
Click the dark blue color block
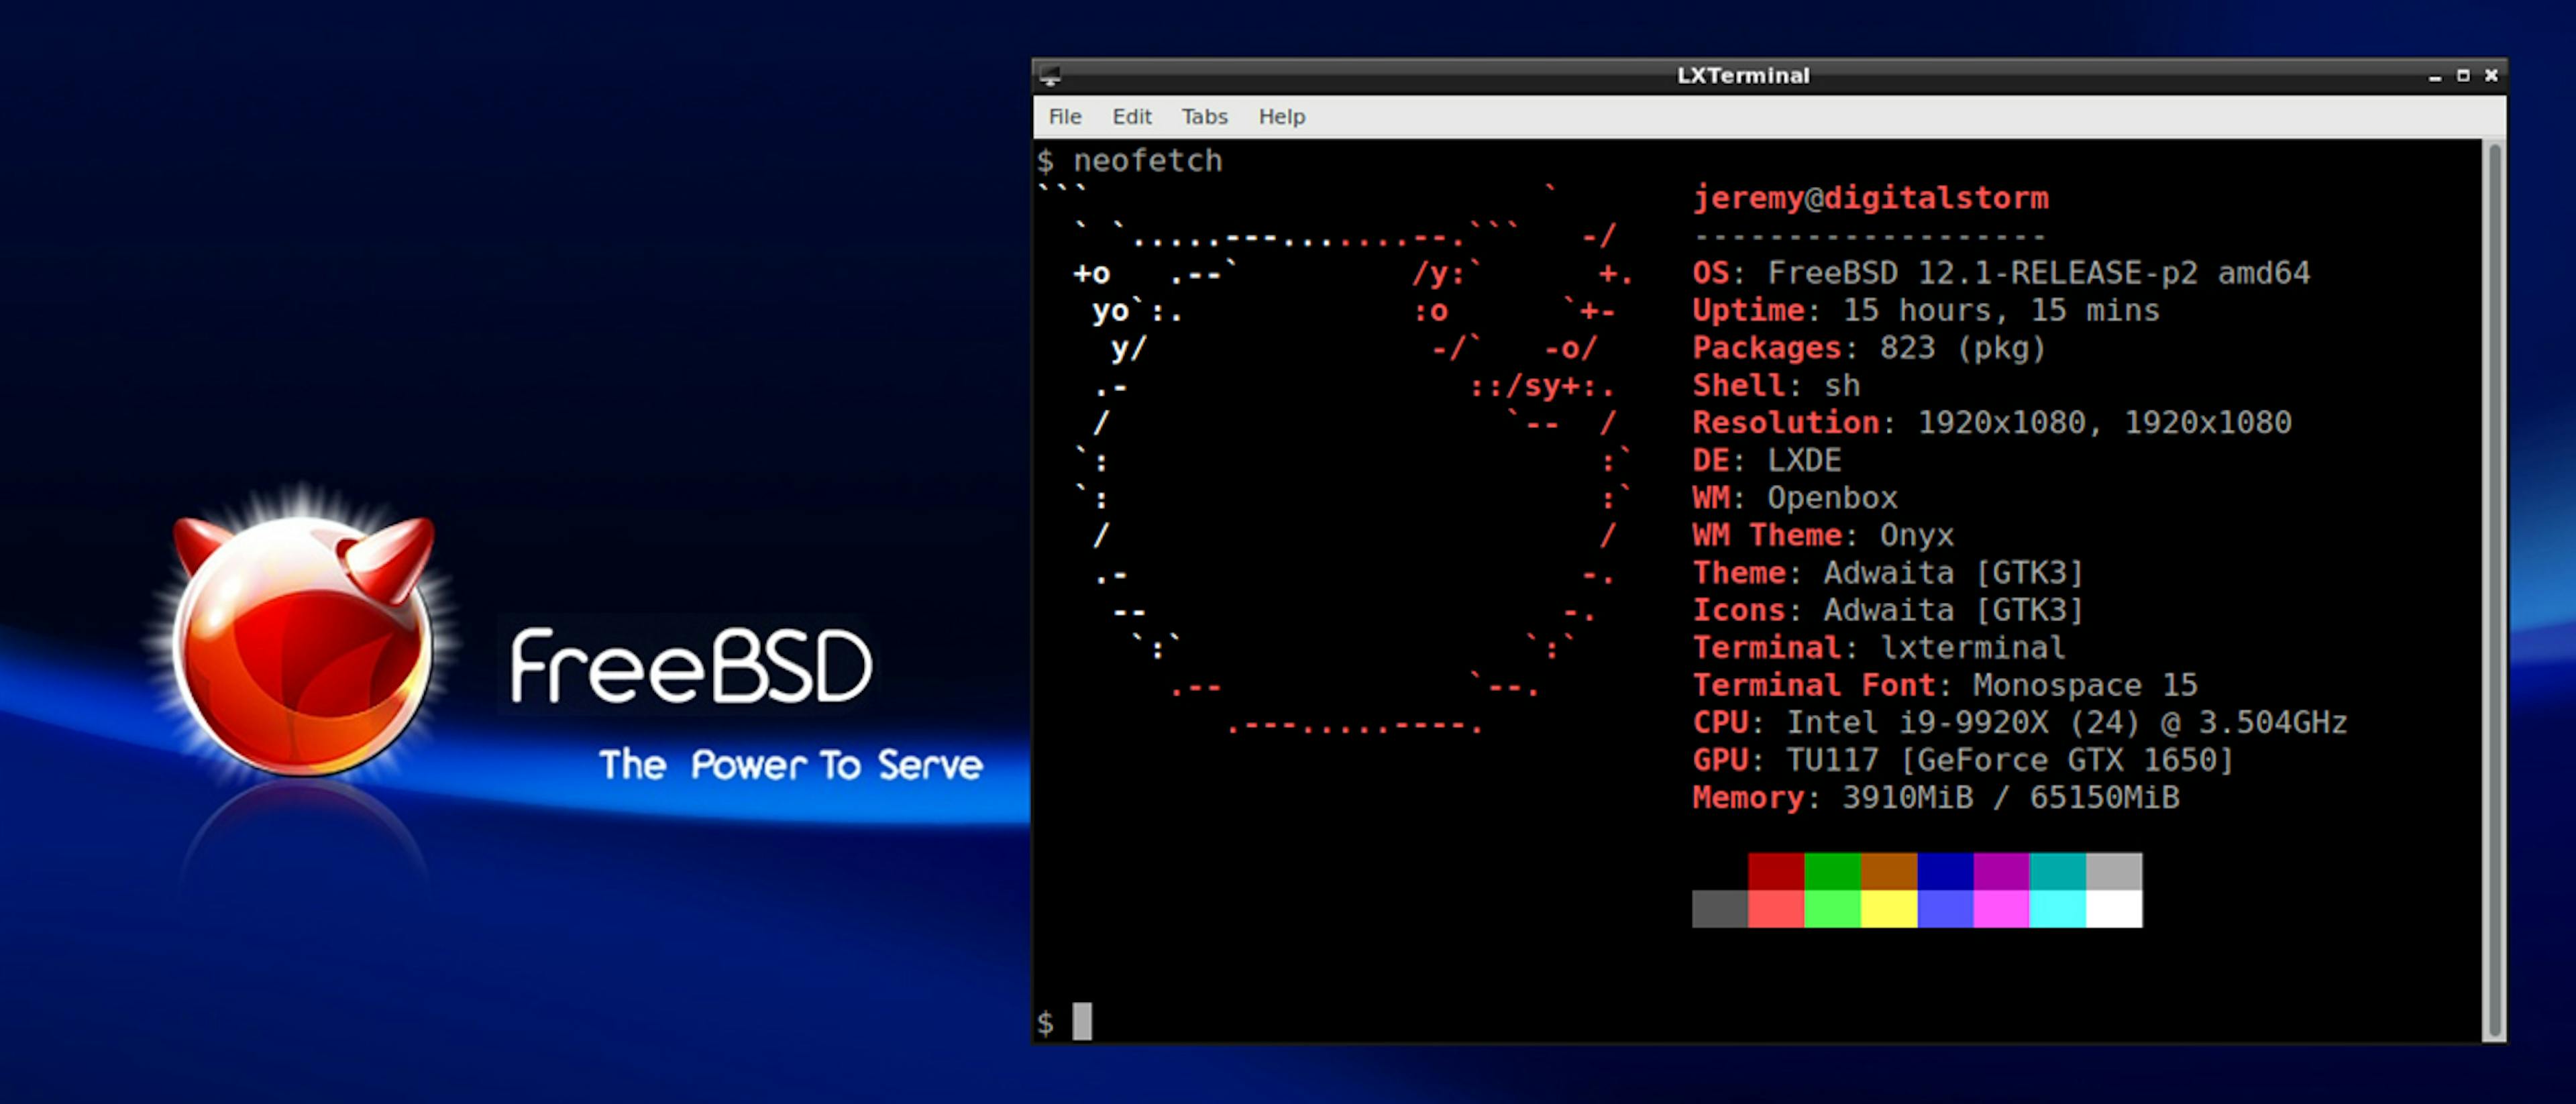pos(1945,871)
